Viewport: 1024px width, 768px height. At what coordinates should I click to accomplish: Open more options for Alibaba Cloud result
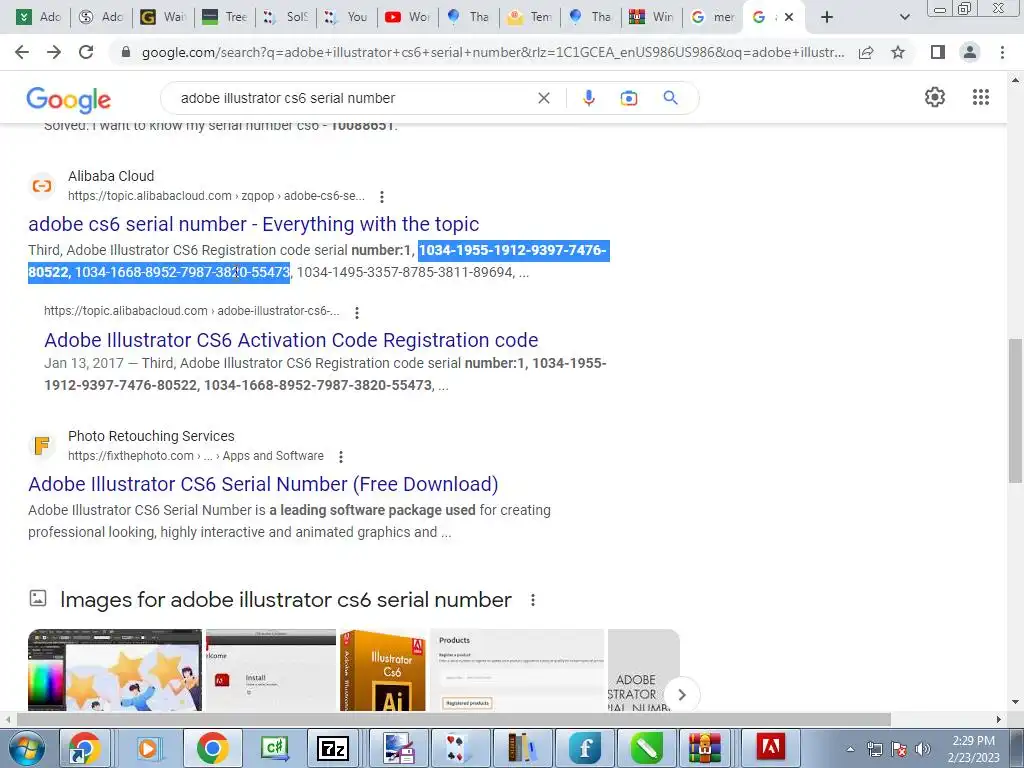[381, 197]
